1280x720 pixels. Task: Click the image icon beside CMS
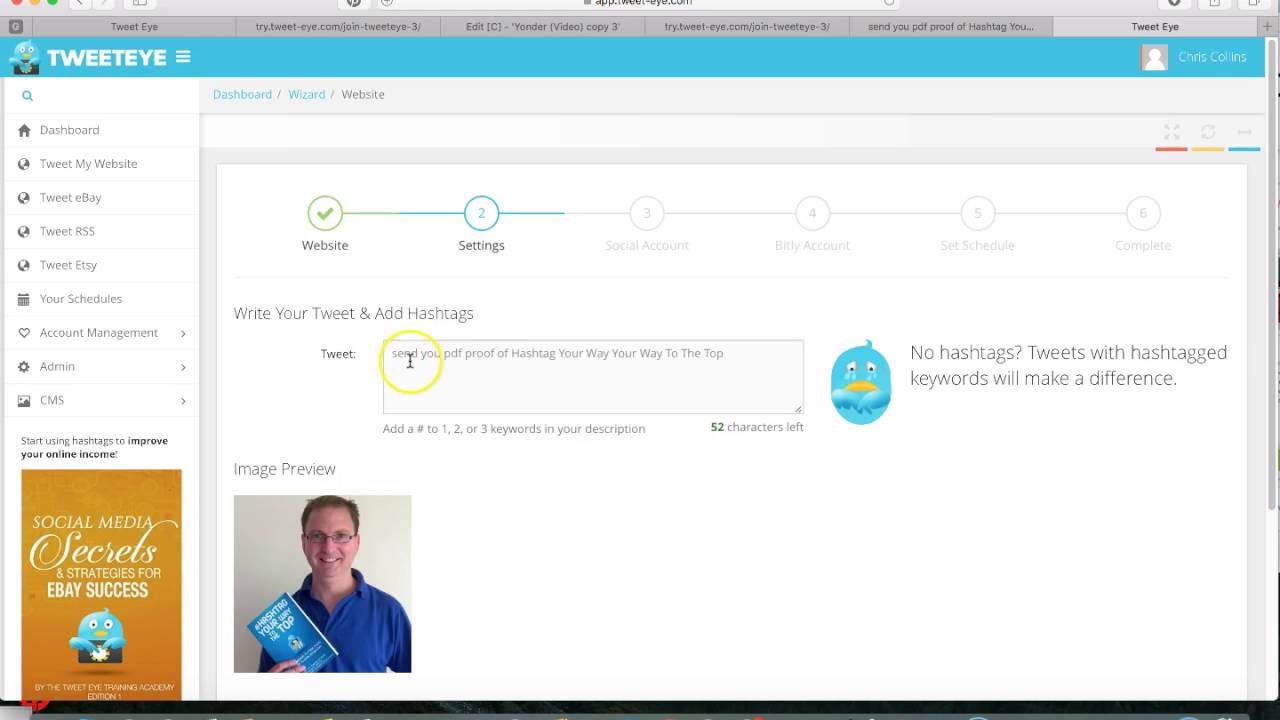(x=24, y=401)
